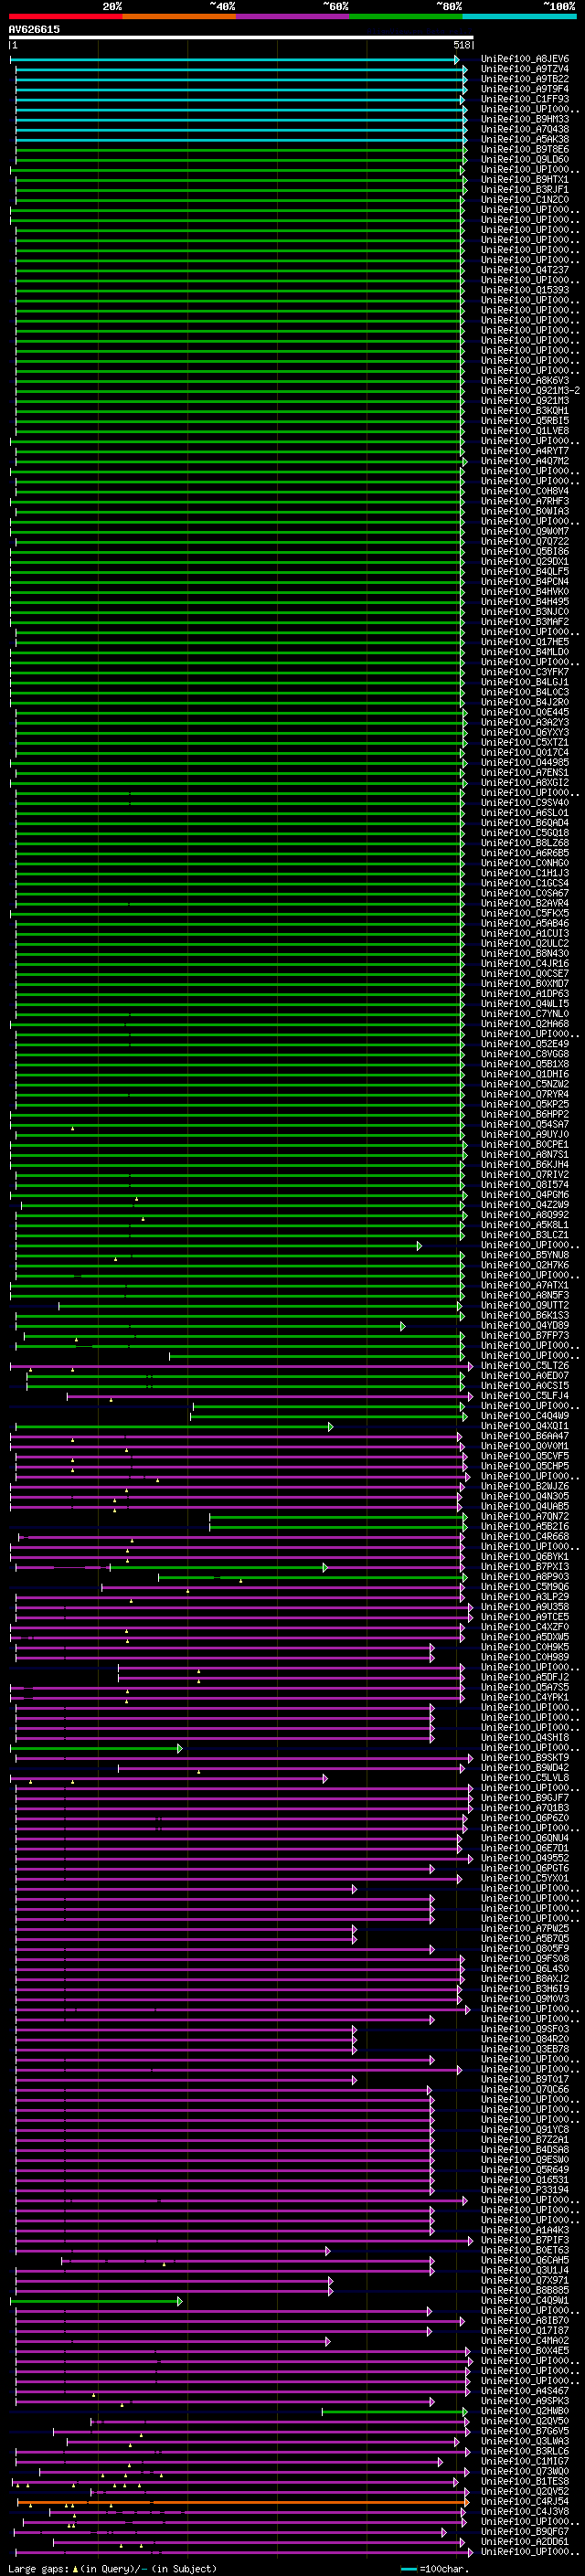Select label UniRef100_C1MIG7
This screenshot has width=585, height=2576.
coord(525,2461)
